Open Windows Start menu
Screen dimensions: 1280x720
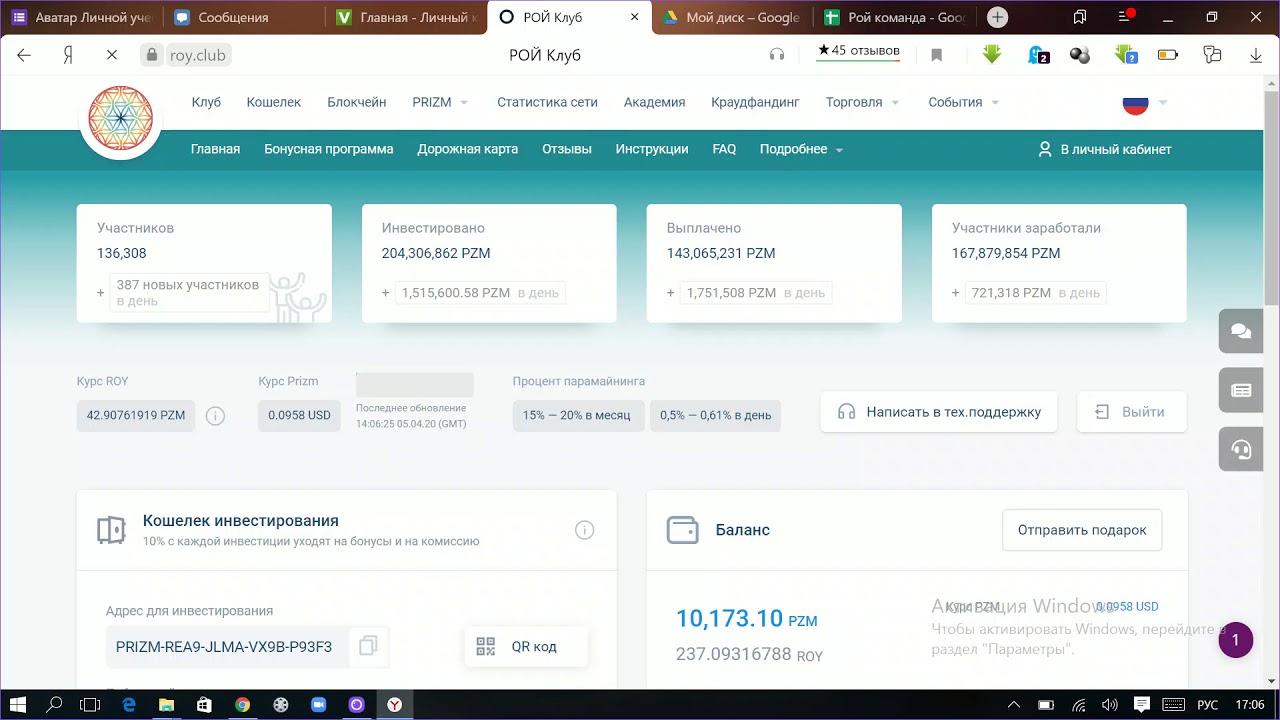18,705
